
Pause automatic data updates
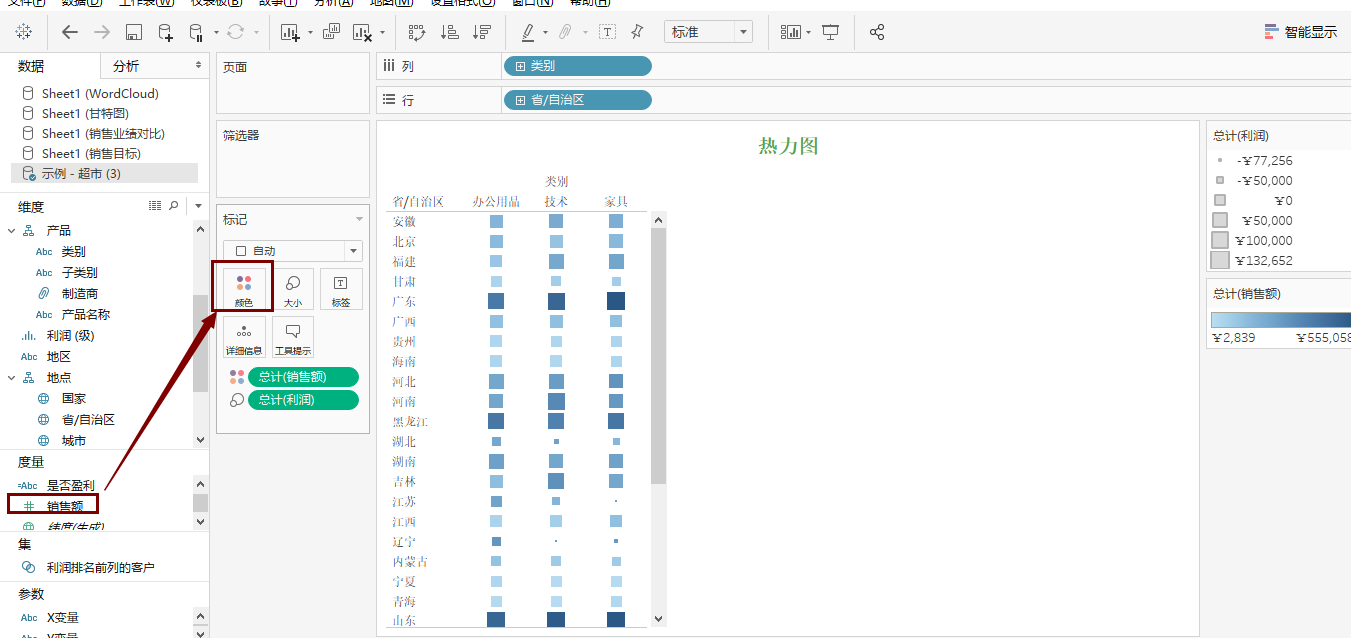click(197, 32)
